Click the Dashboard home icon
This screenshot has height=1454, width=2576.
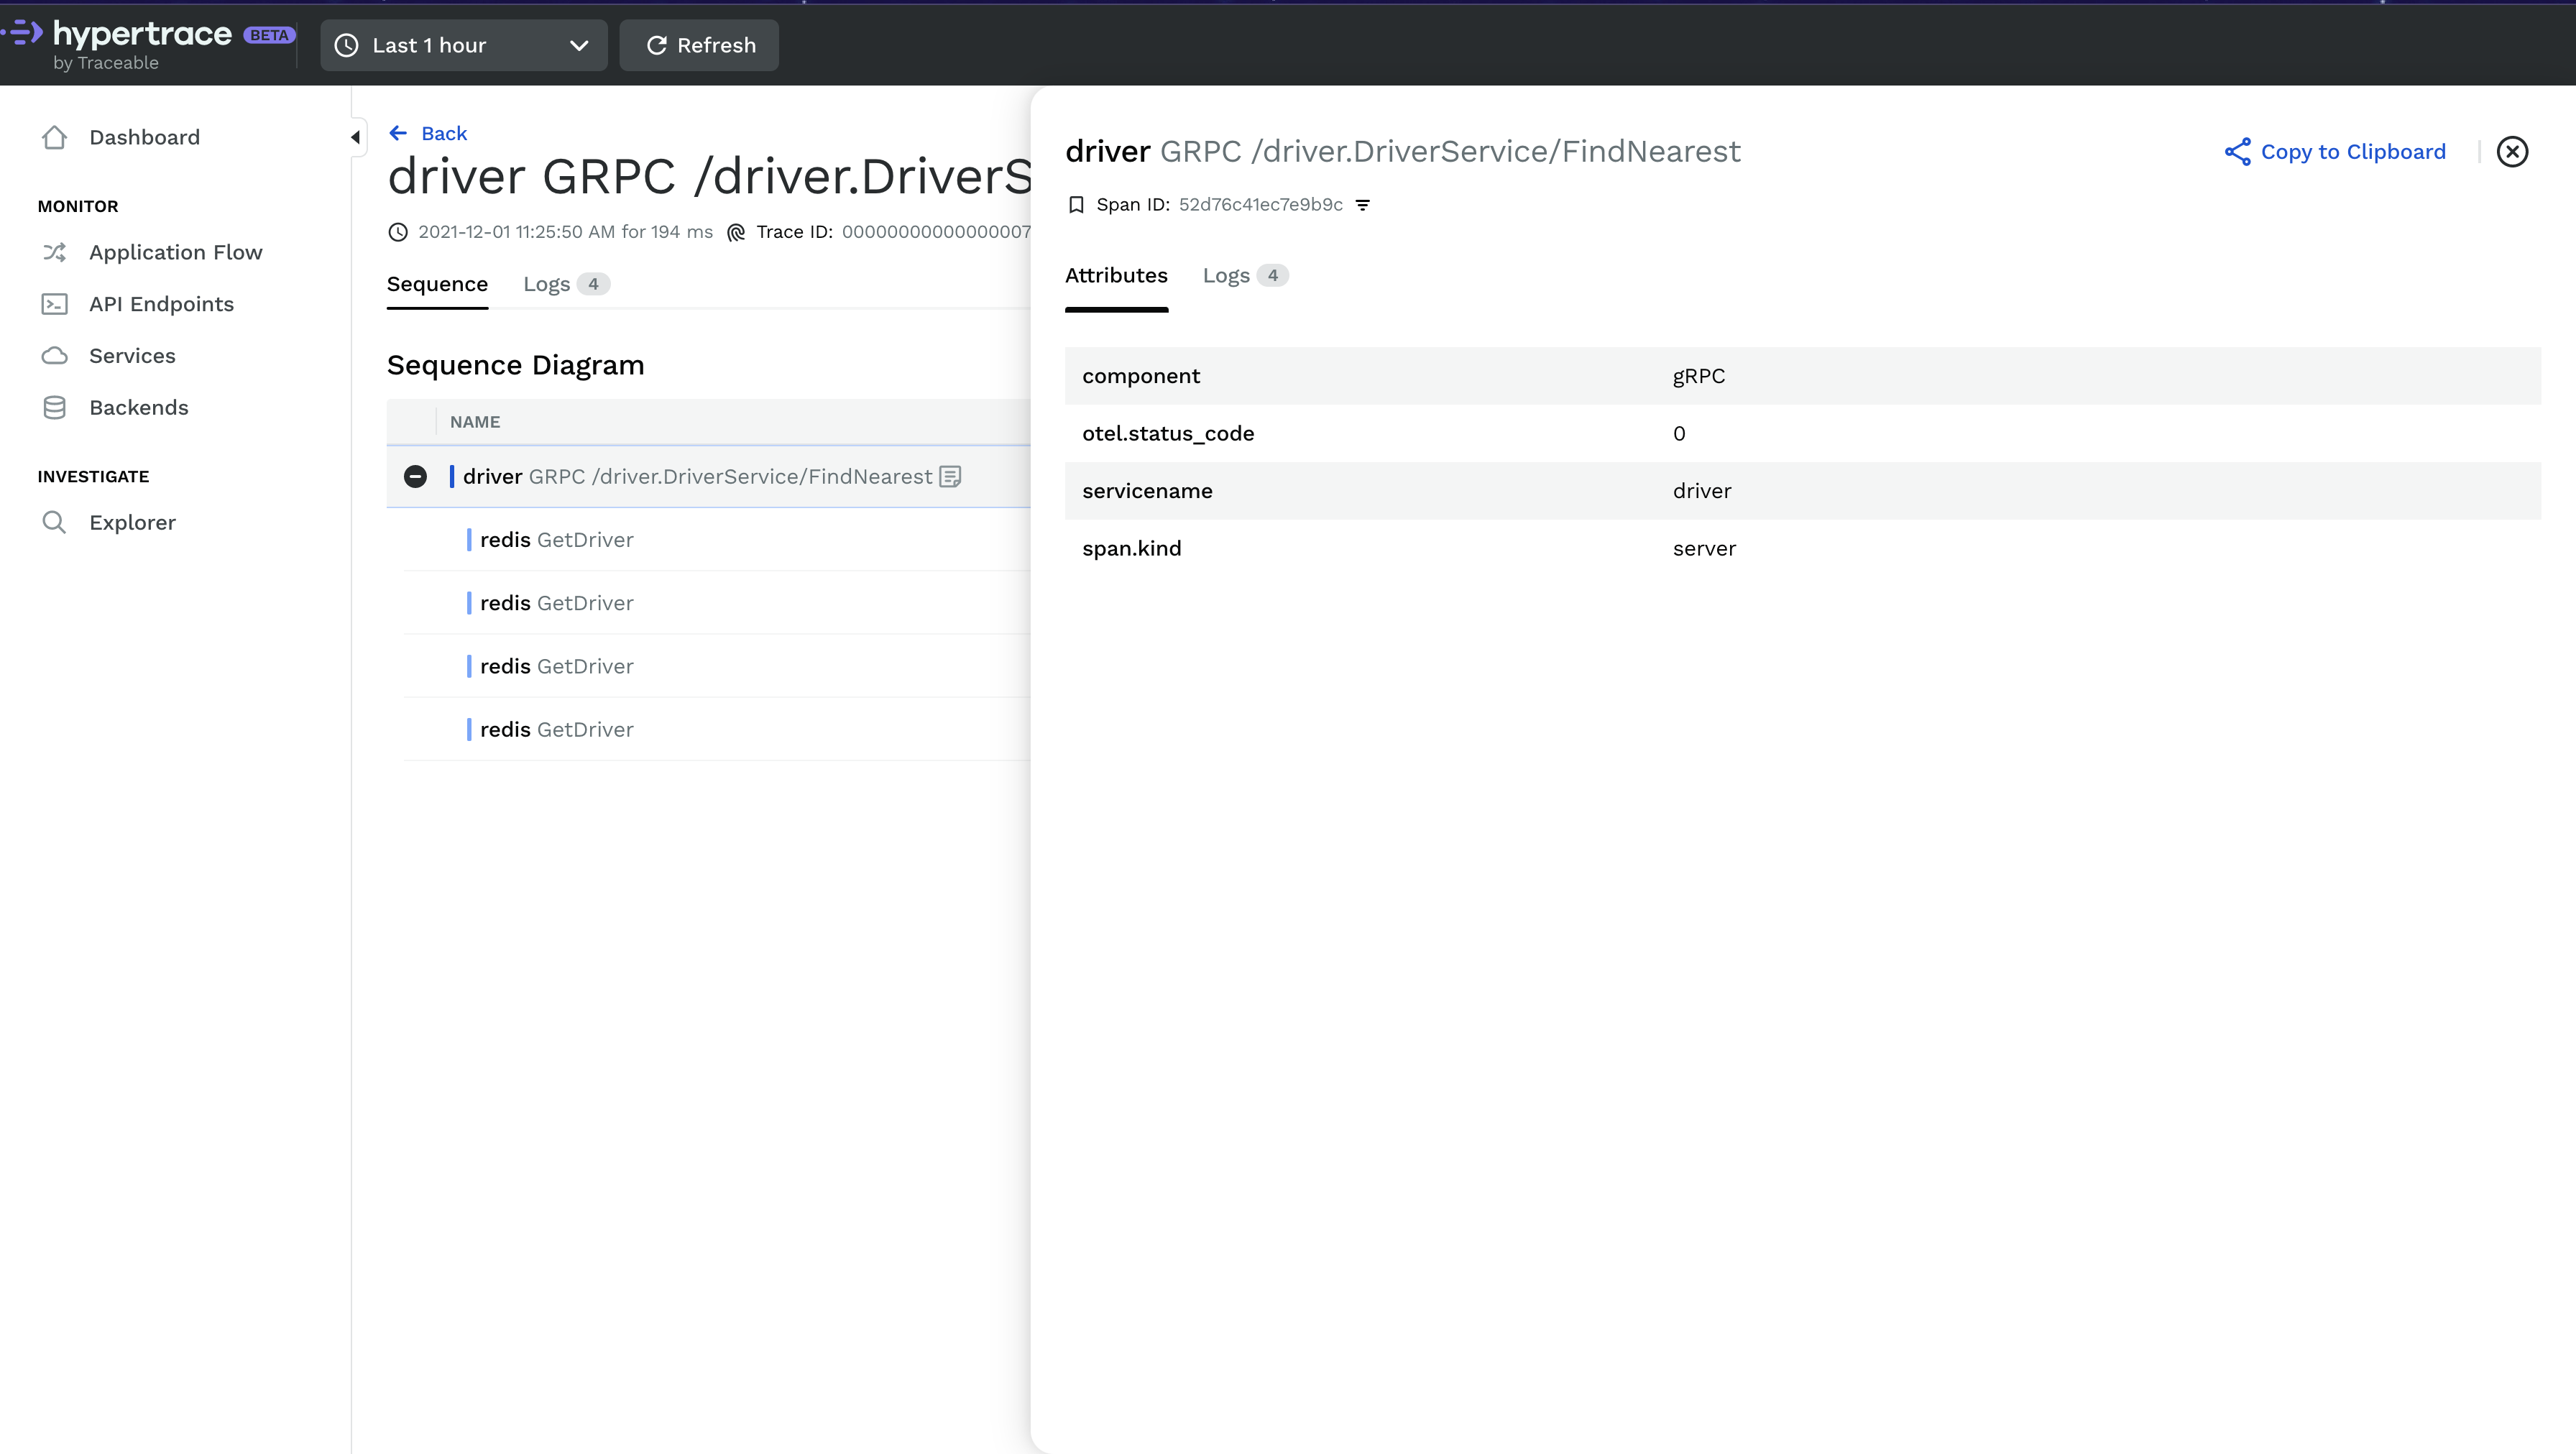(55, 137)
